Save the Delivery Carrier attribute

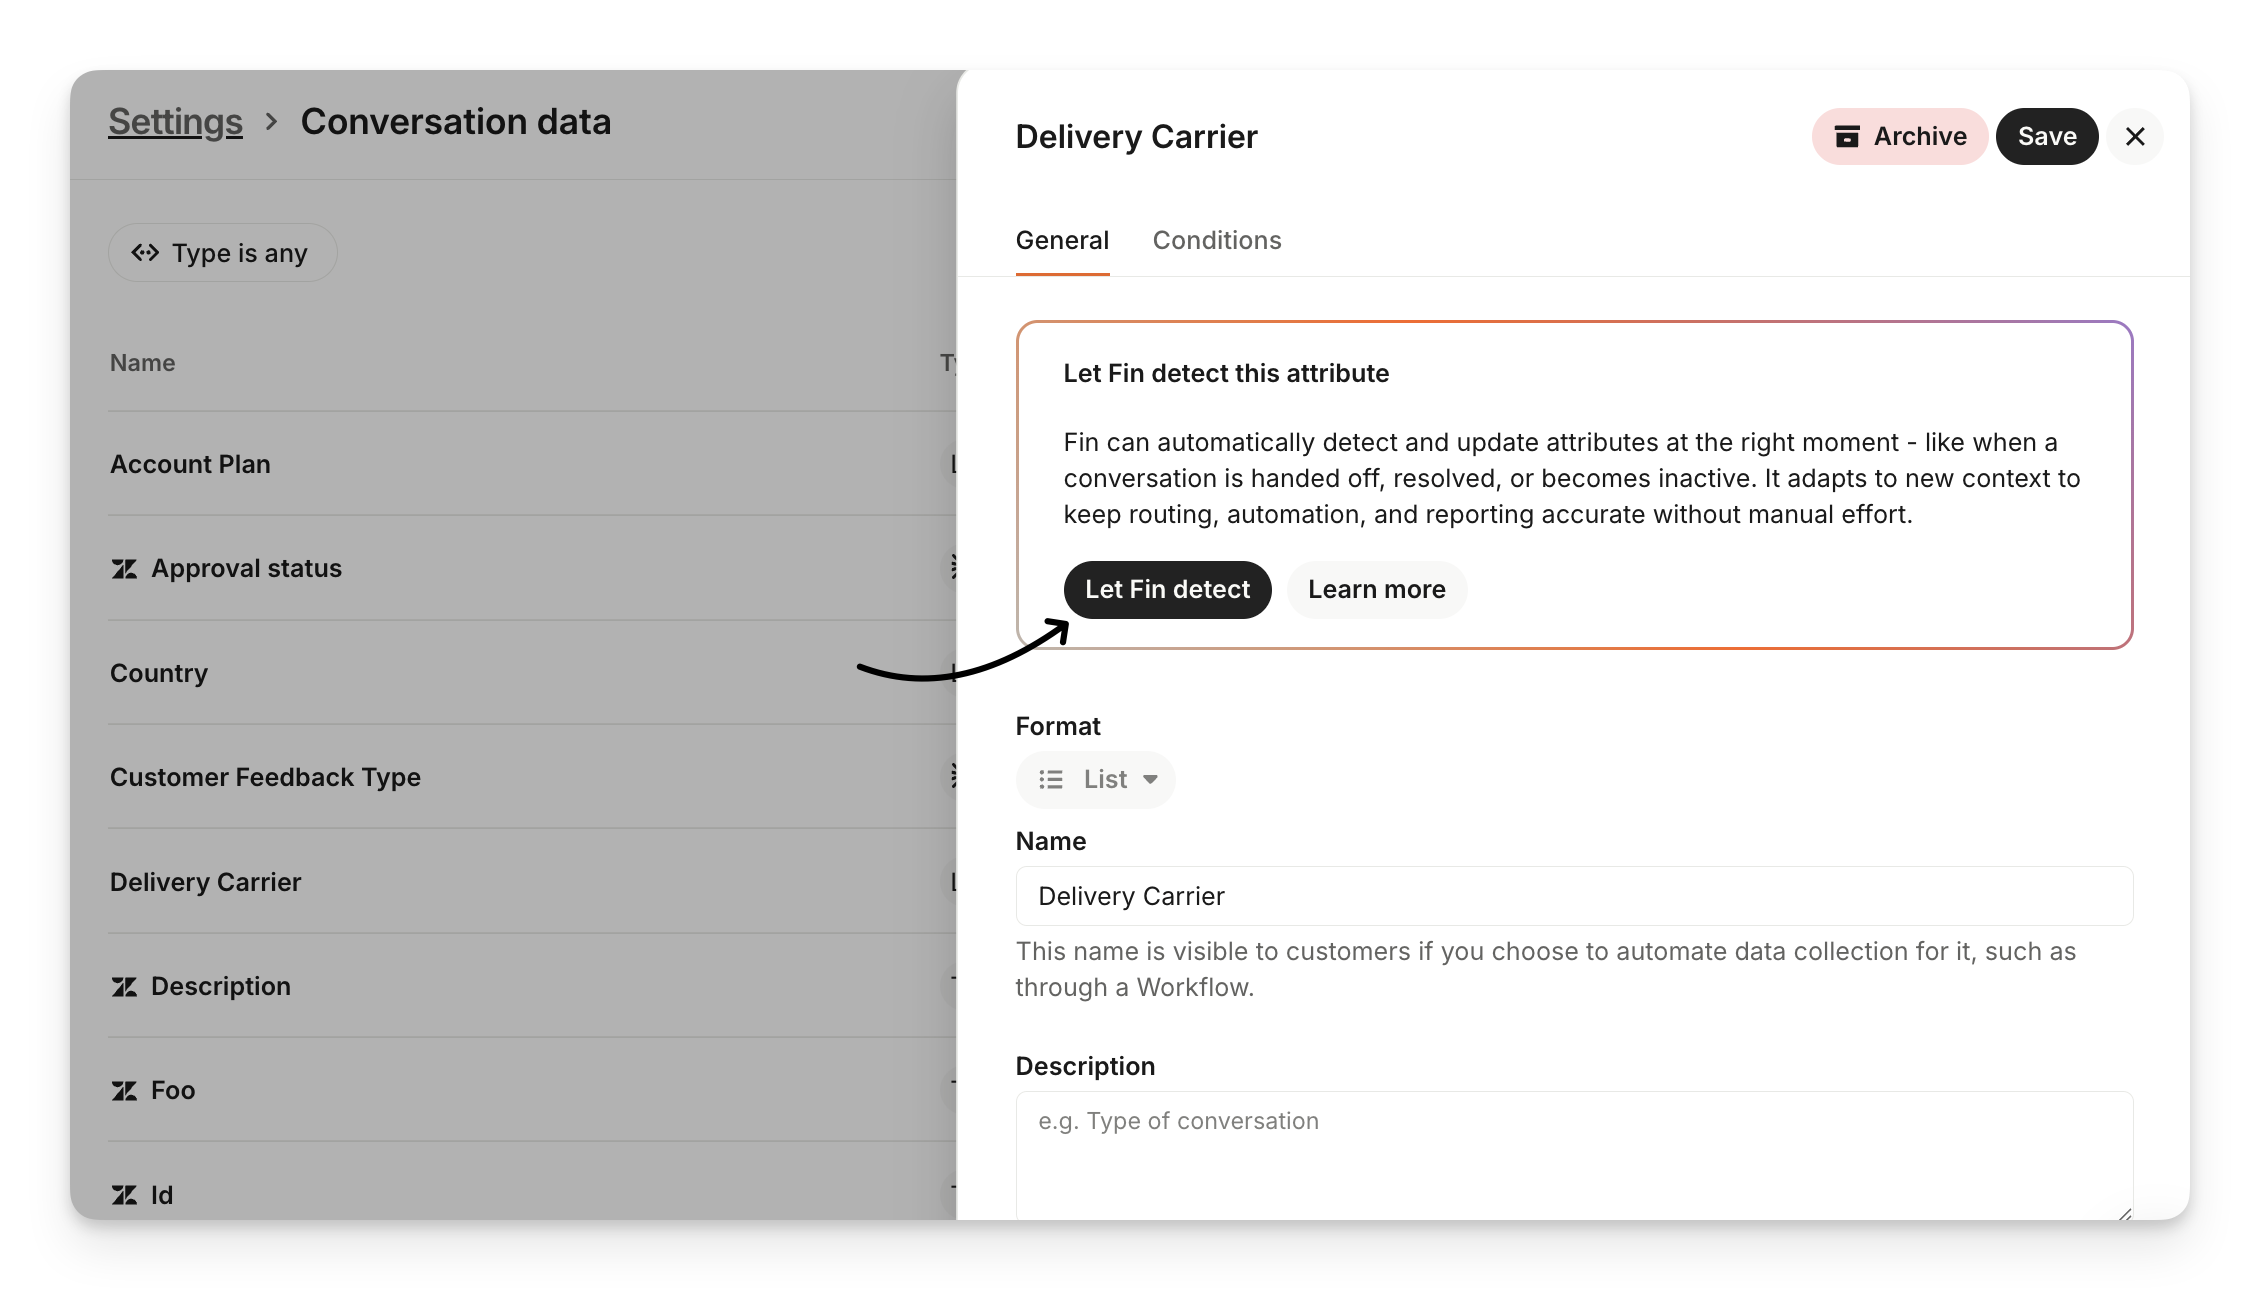(2046, 137)
